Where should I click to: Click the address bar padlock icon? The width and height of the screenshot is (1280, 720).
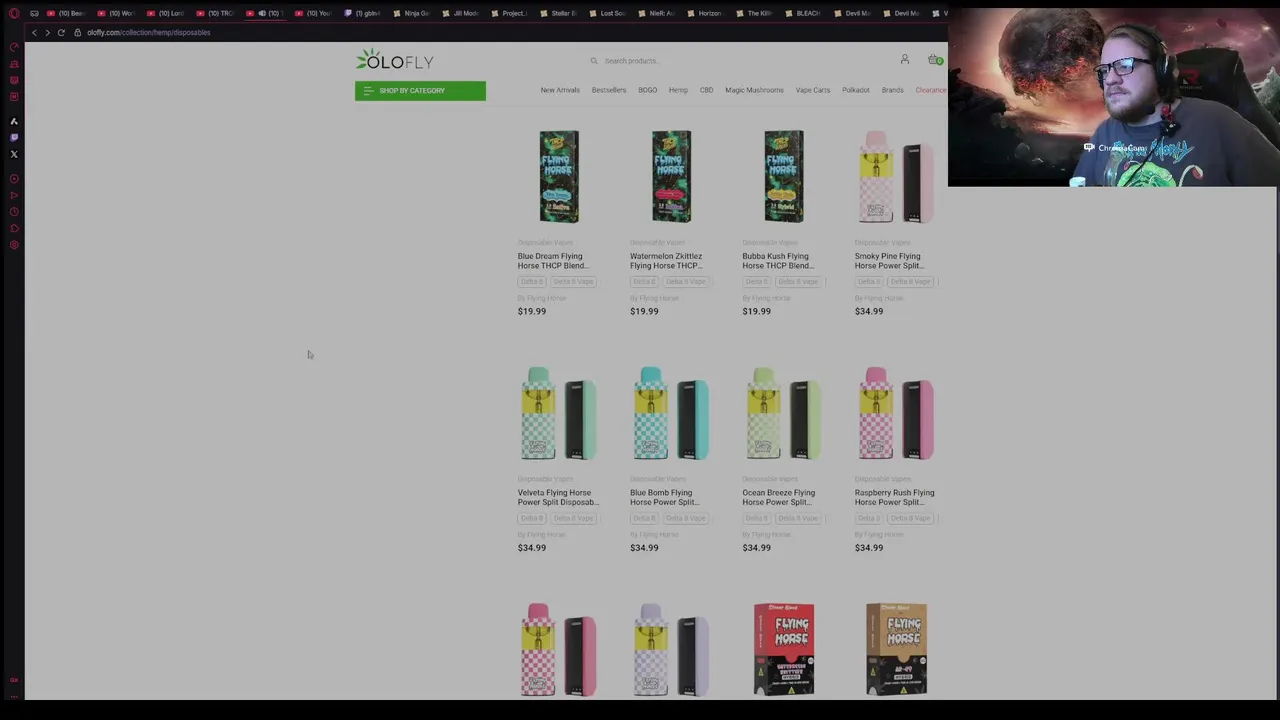point(77,33)
